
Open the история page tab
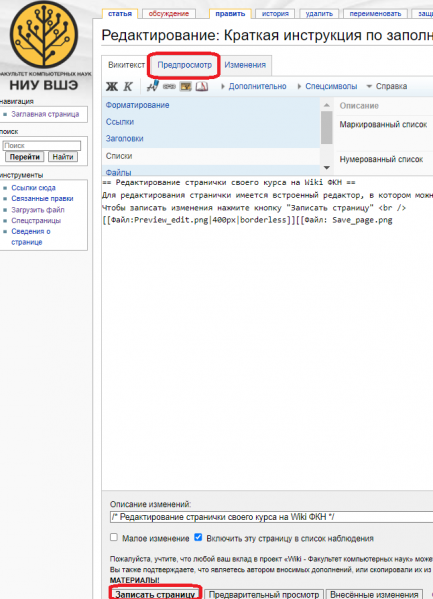(x=275, y=14)
